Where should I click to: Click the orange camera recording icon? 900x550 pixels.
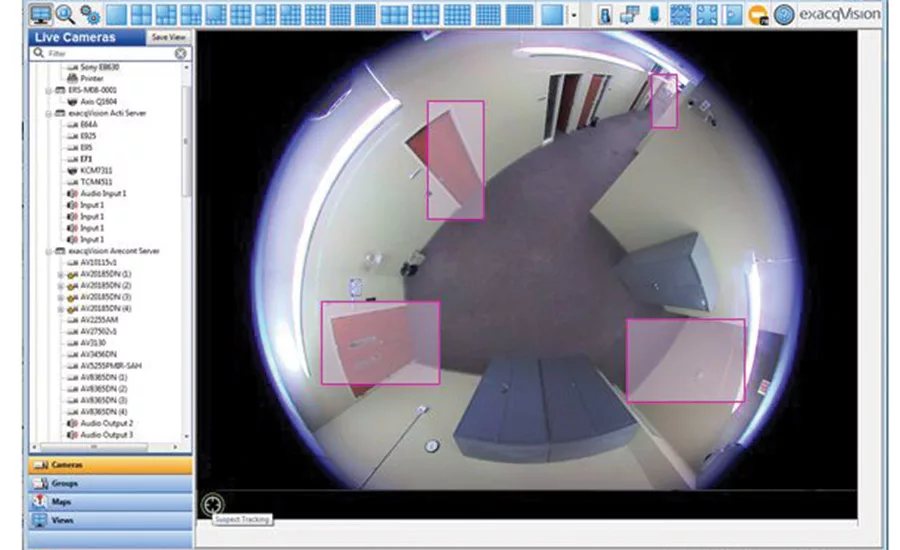(758, 15)
